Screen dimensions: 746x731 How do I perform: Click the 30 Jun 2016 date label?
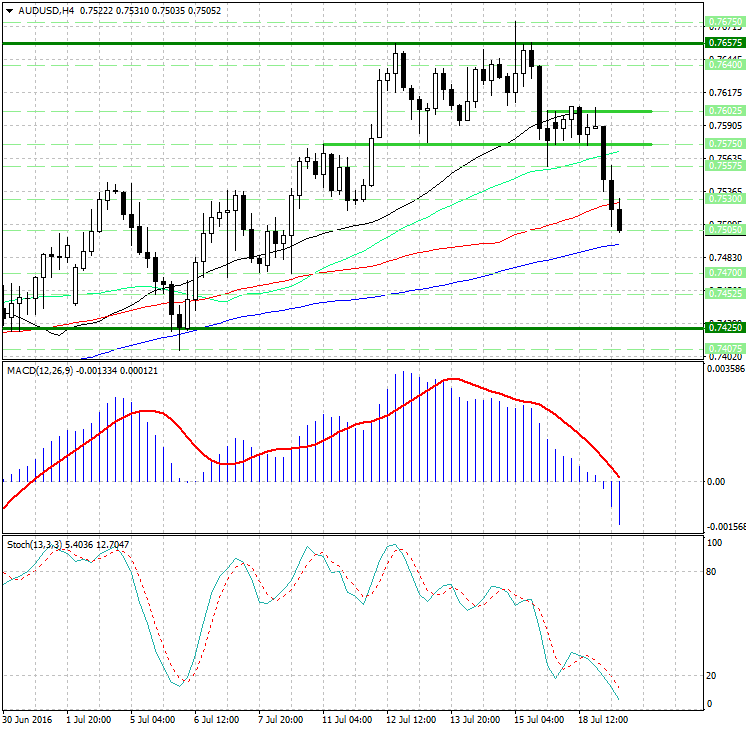click(29, 719)
